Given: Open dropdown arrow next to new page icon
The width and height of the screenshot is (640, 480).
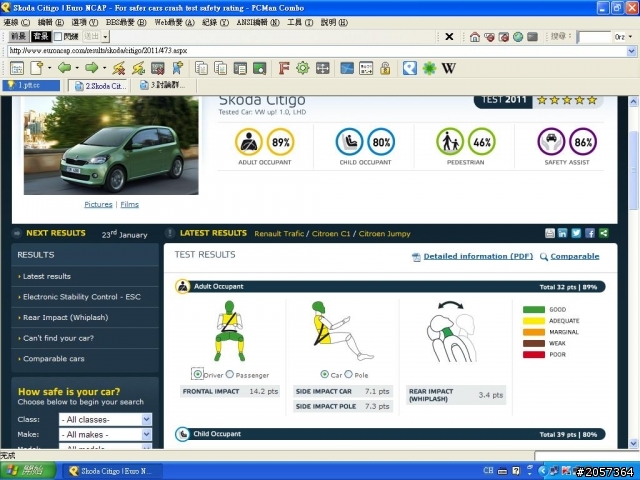Looking at the screenshot, I should click(49, 68).
